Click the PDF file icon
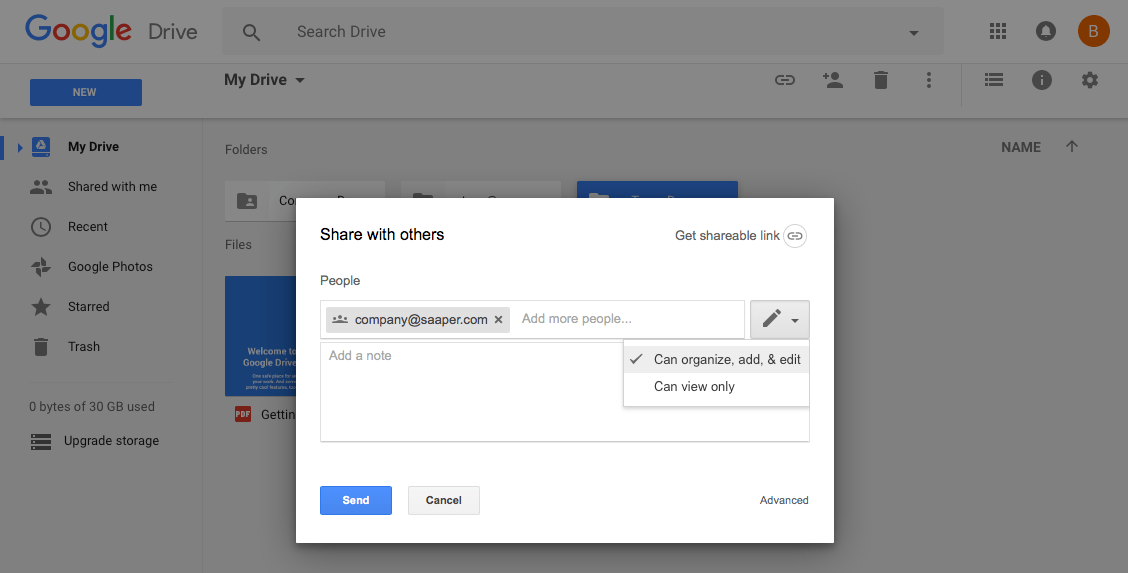The image size is (1128, 573). (x=243, y=414)
